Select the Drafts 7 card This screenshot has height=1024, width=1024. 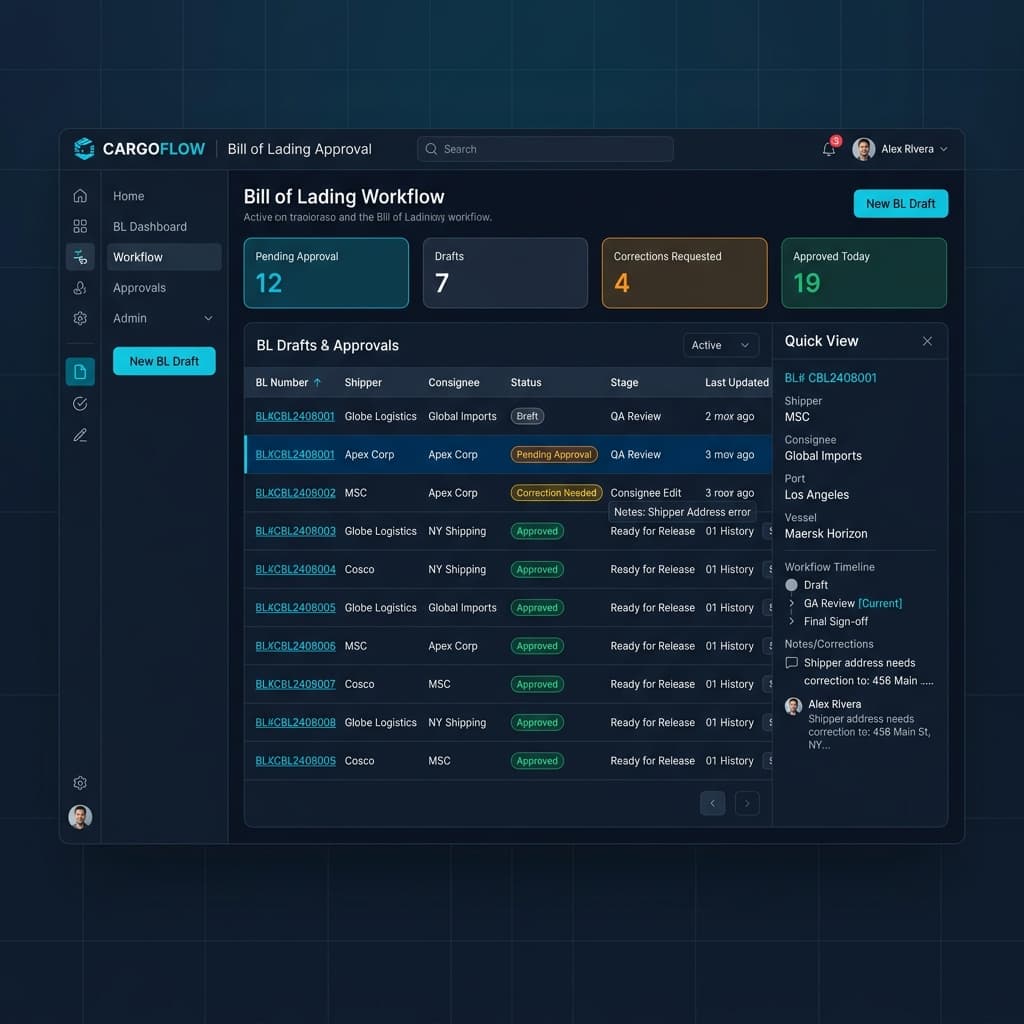click(505, 273)
